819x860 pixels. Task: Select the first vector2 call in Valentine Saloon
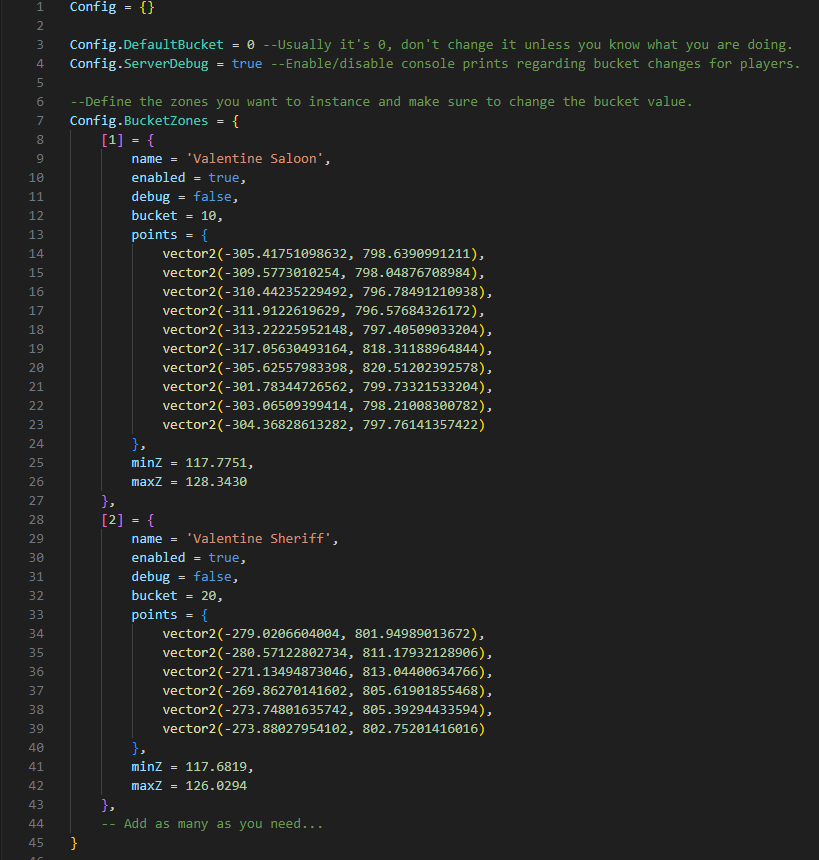point(320,253)
